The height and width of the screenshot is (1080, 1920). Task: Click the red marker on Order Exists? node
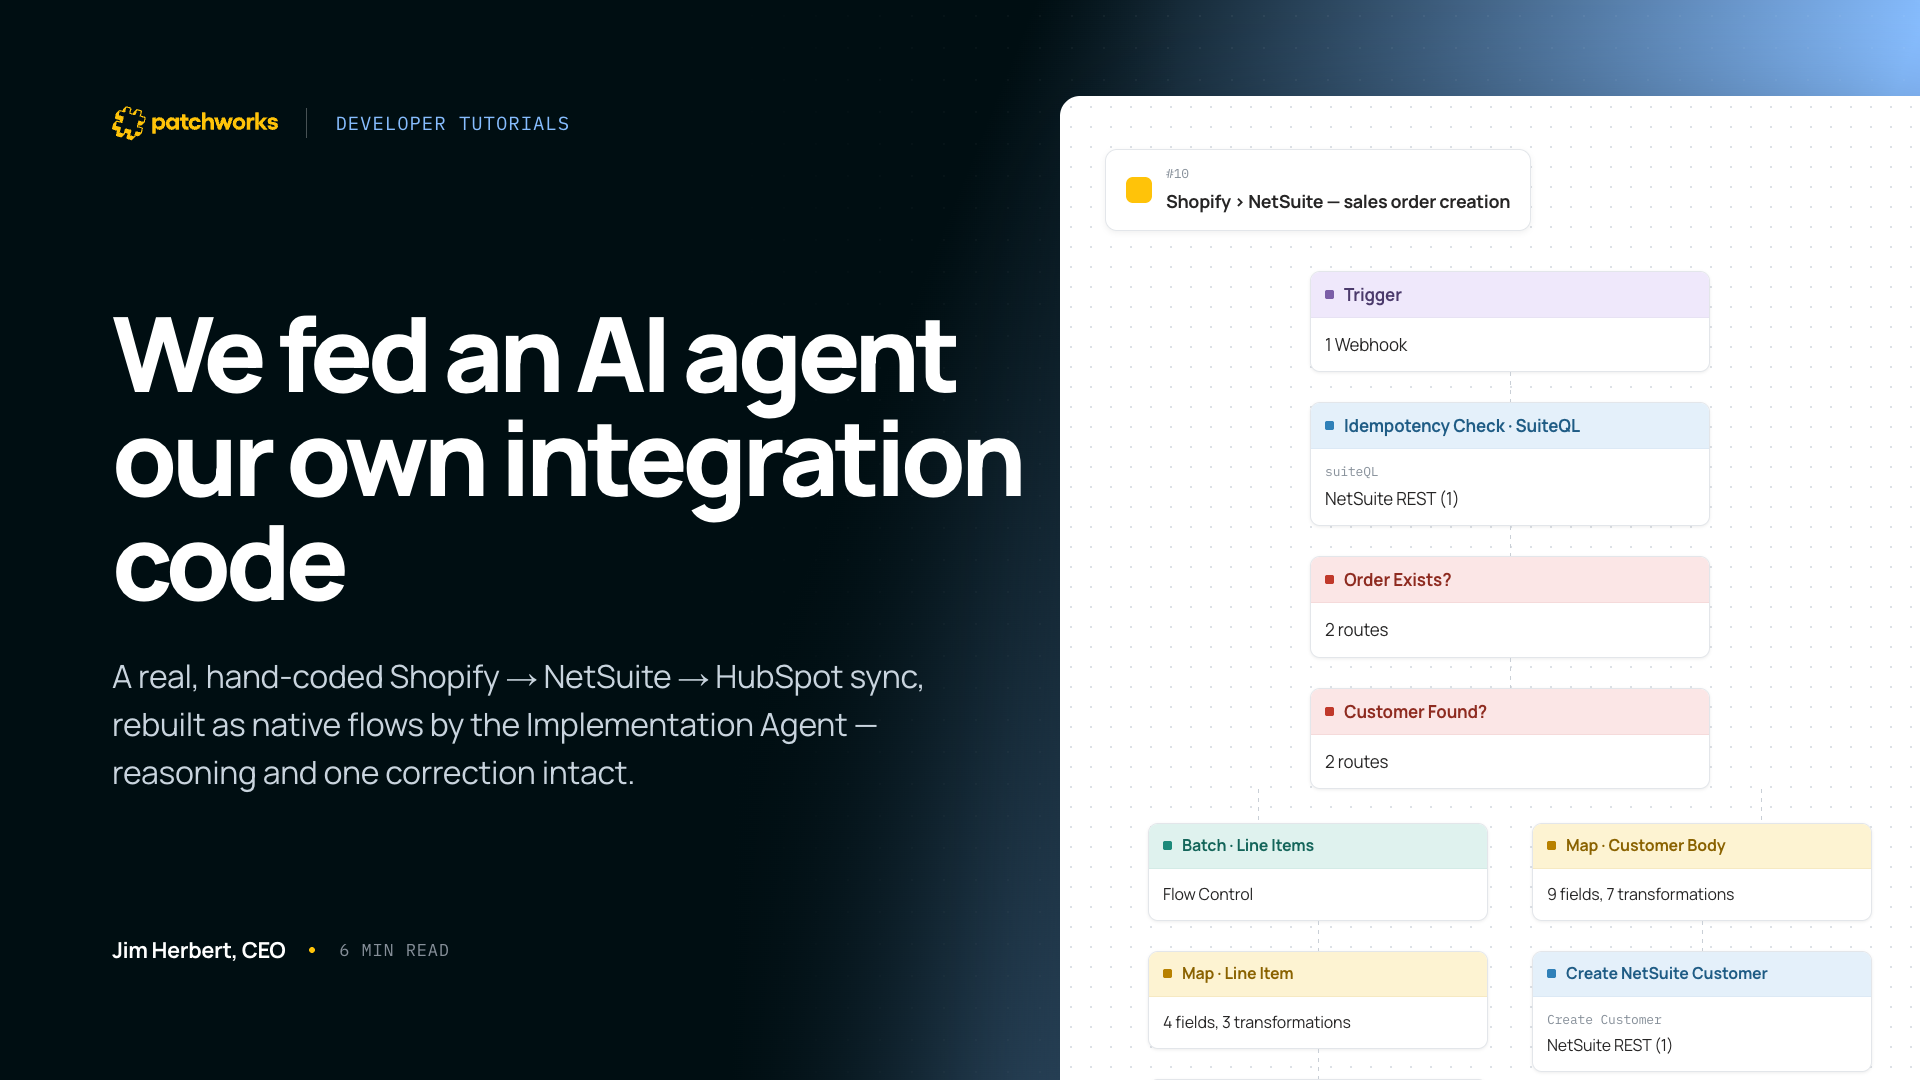(1330, 580)
